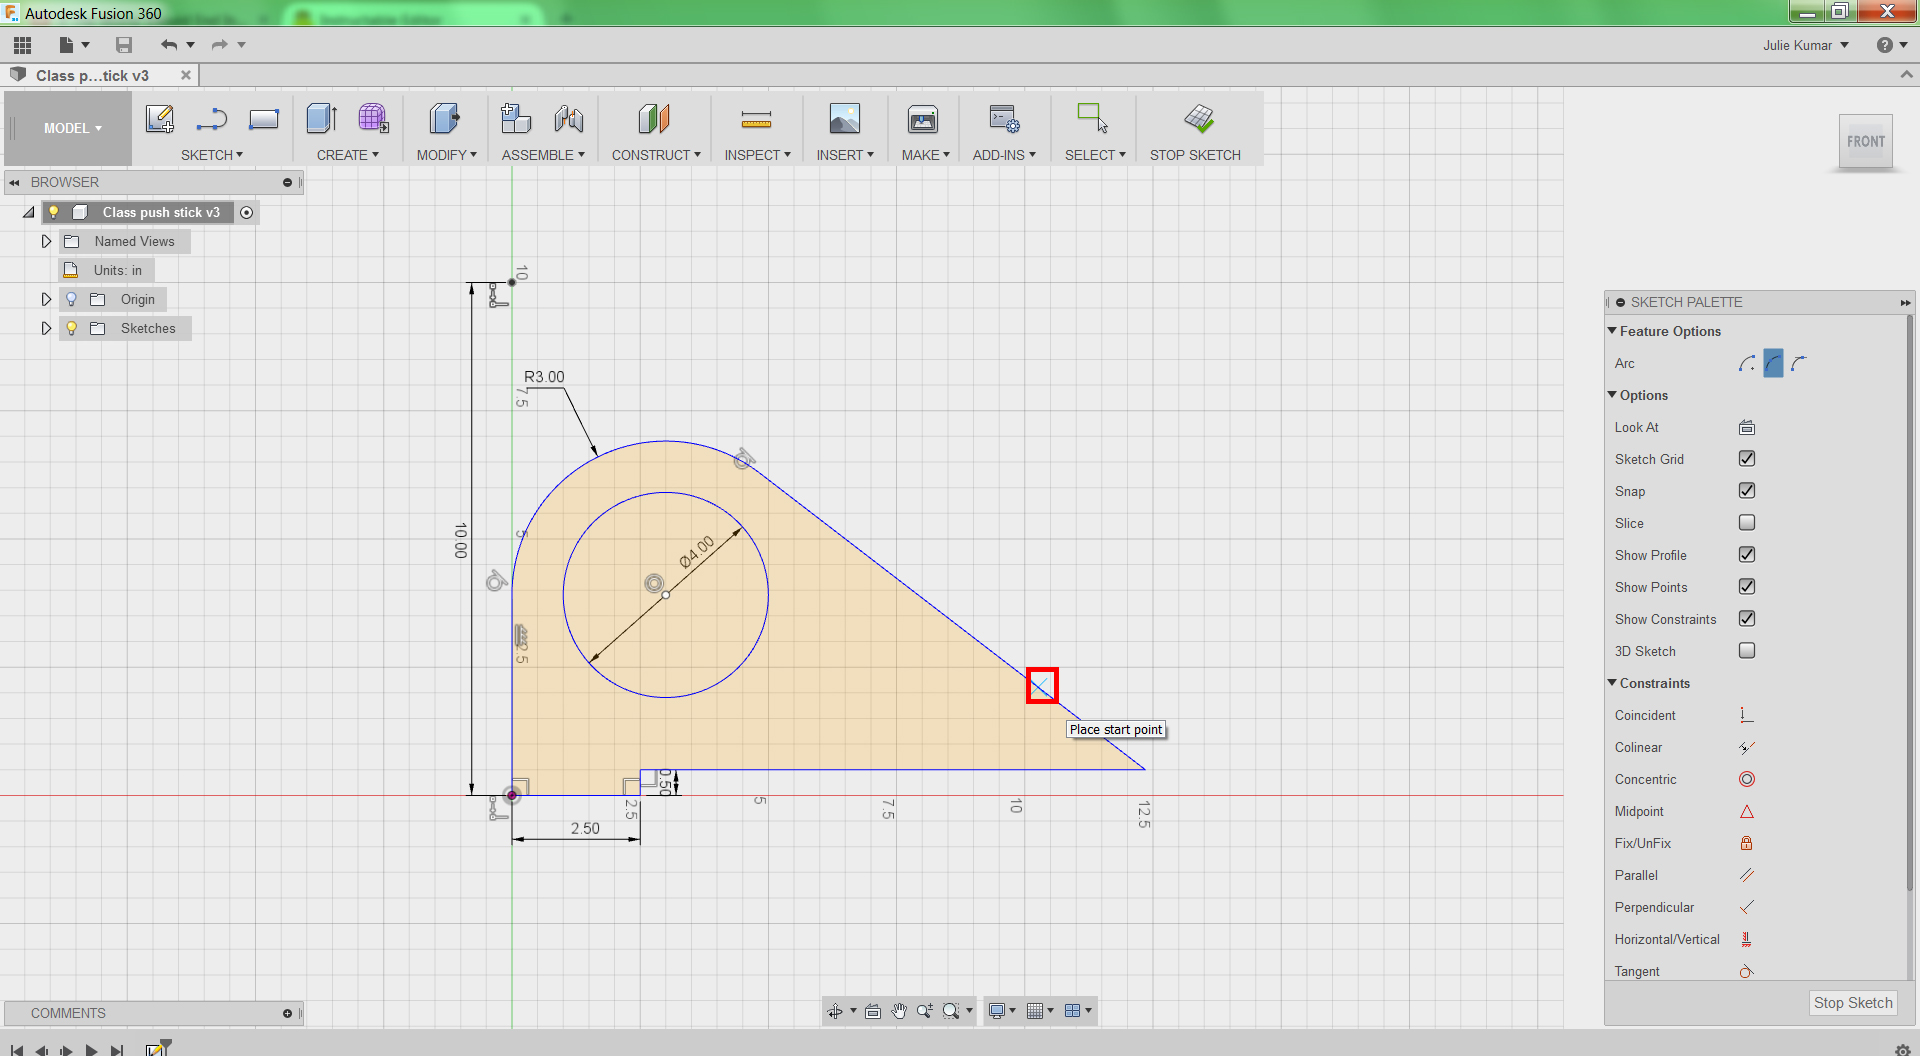This screenshot has height=1056, width=1920.
Task: Click the Undo arrow icon
Action: (169, 45)
